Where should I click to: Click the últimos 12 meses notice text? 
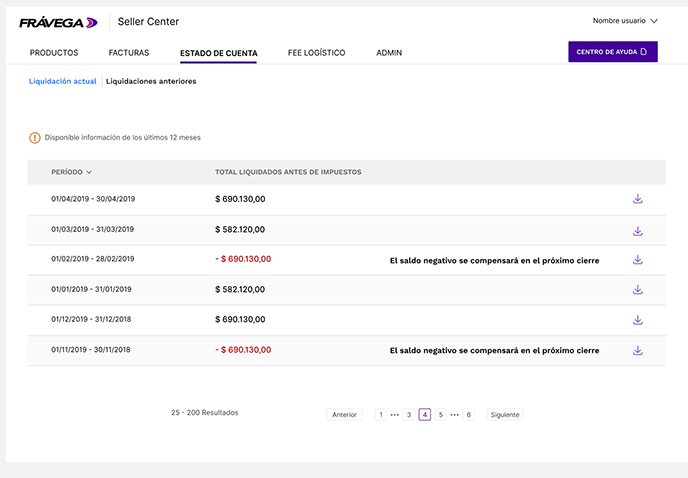tap(123, 137)
